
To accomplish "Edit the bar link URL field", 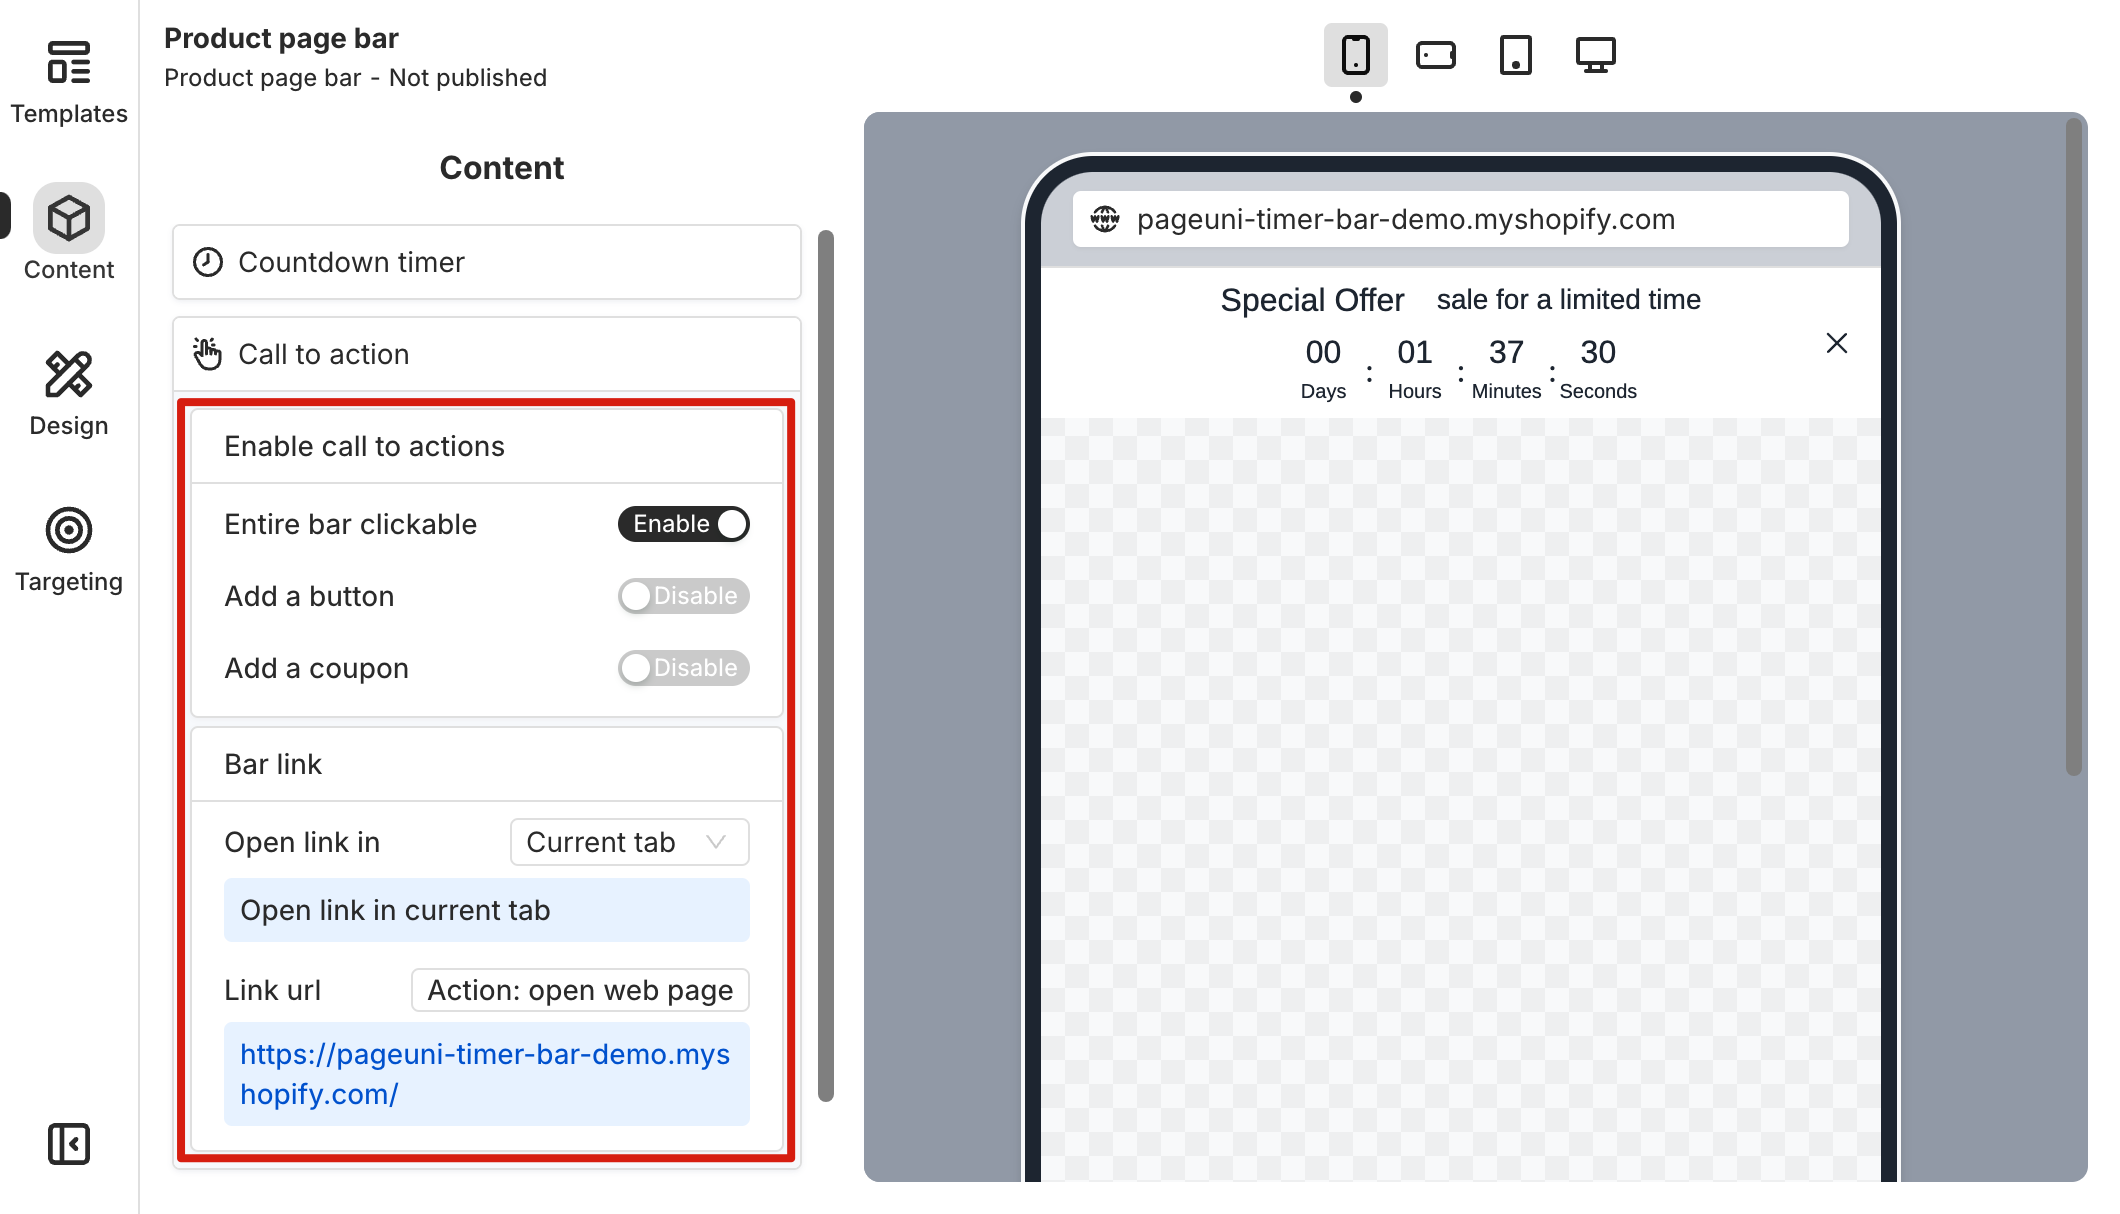I will pyautogui.click(x=487, y=1074).
